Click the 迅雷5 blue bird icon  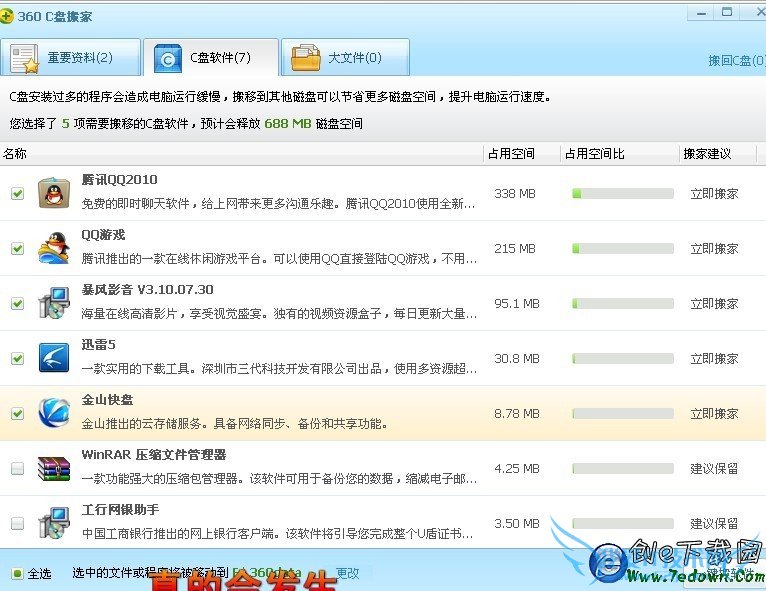click(54, 358)
